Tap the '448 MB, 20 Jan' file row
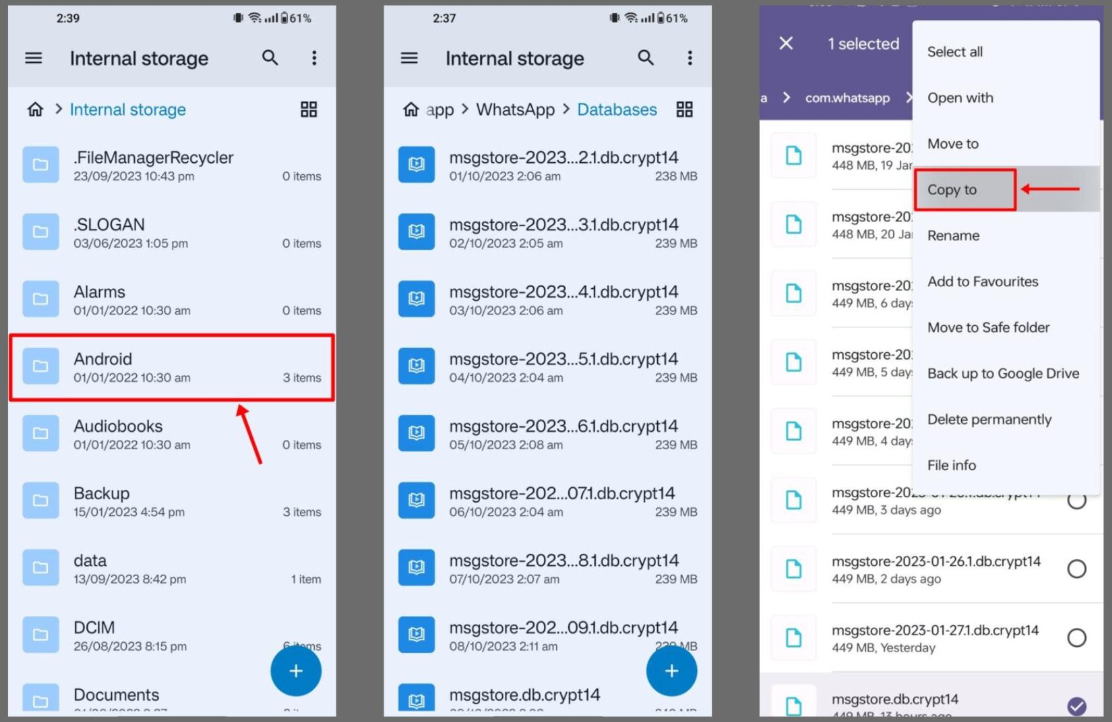This screenshot has width=1112, height=722. coord(837,225)
